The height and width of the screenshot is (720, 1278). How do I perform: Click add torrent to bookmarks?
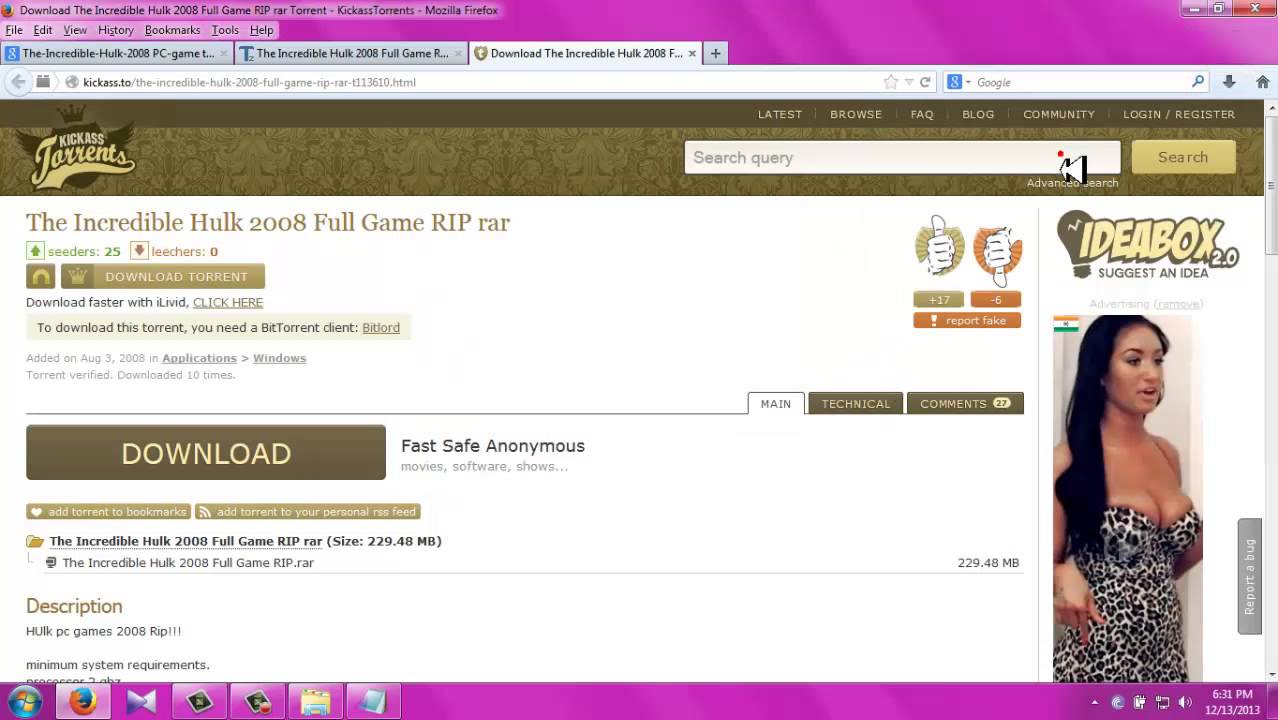pyautogui.click(x=108, y=511)
